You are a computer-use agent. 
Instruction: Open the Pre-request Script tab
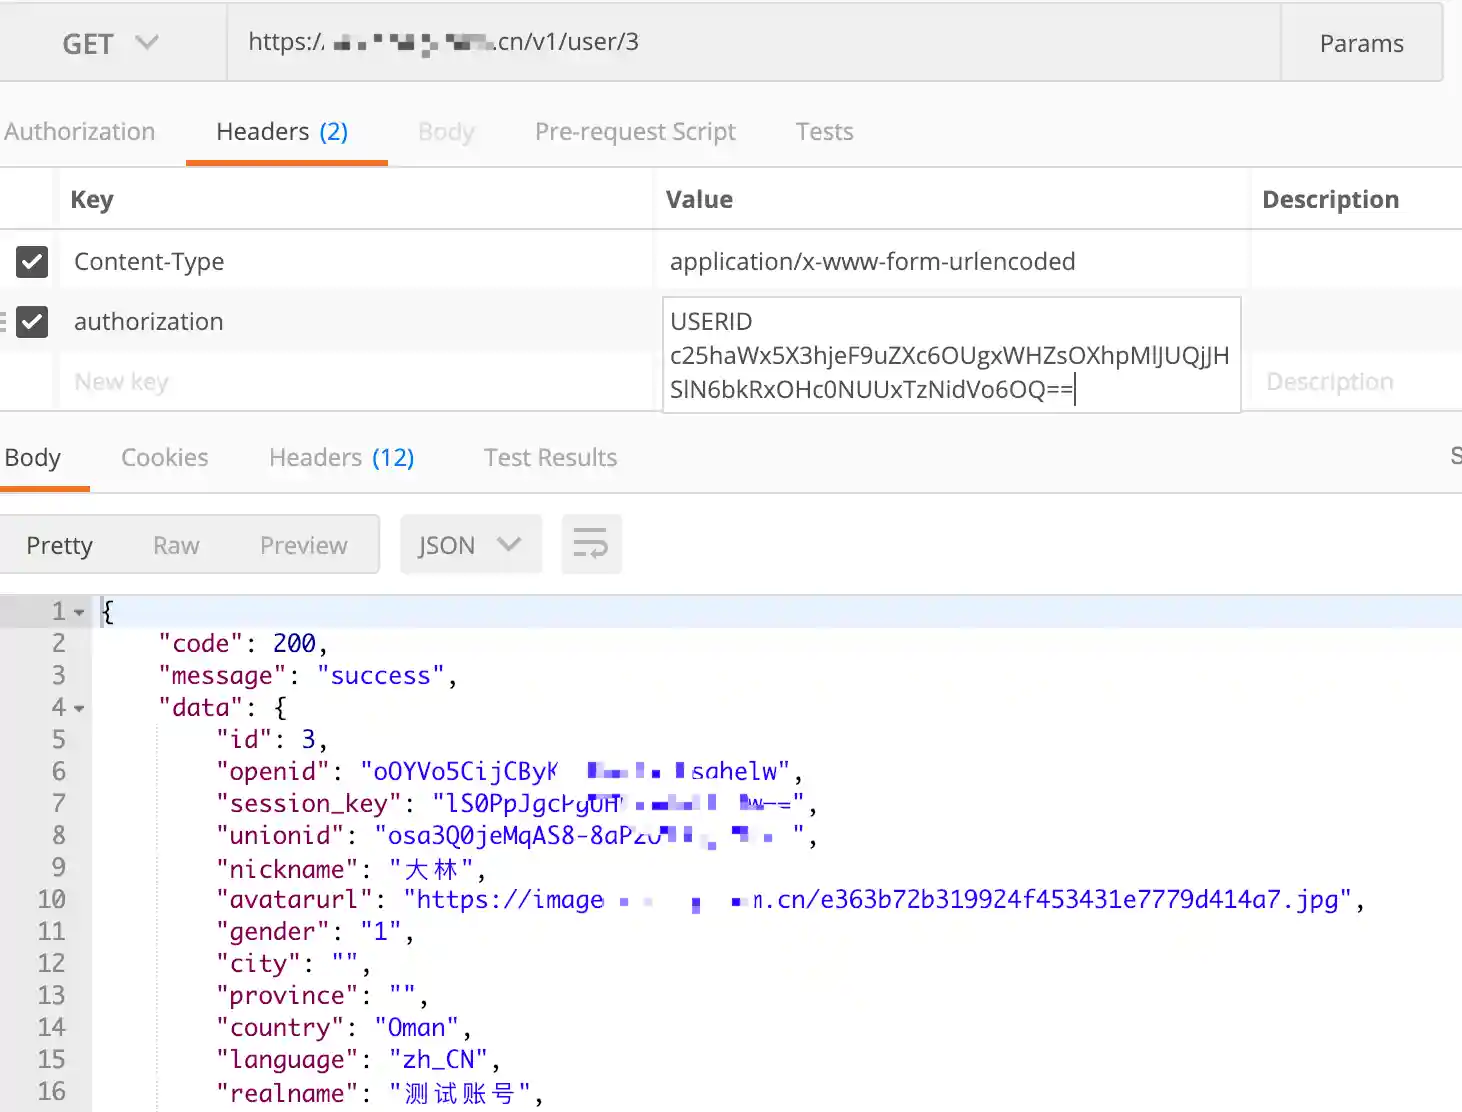tap(635, 132)
